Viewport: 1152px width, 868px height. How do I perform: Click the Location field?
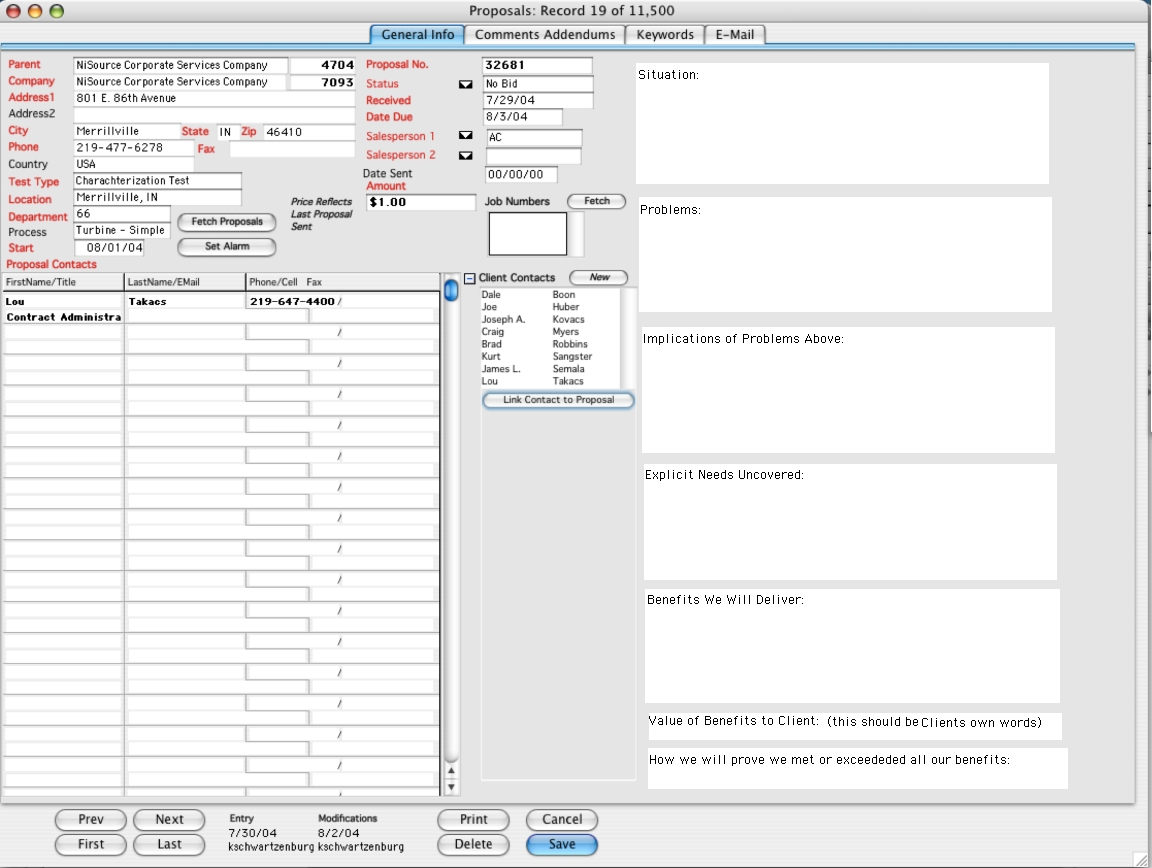tap(157, 198)
